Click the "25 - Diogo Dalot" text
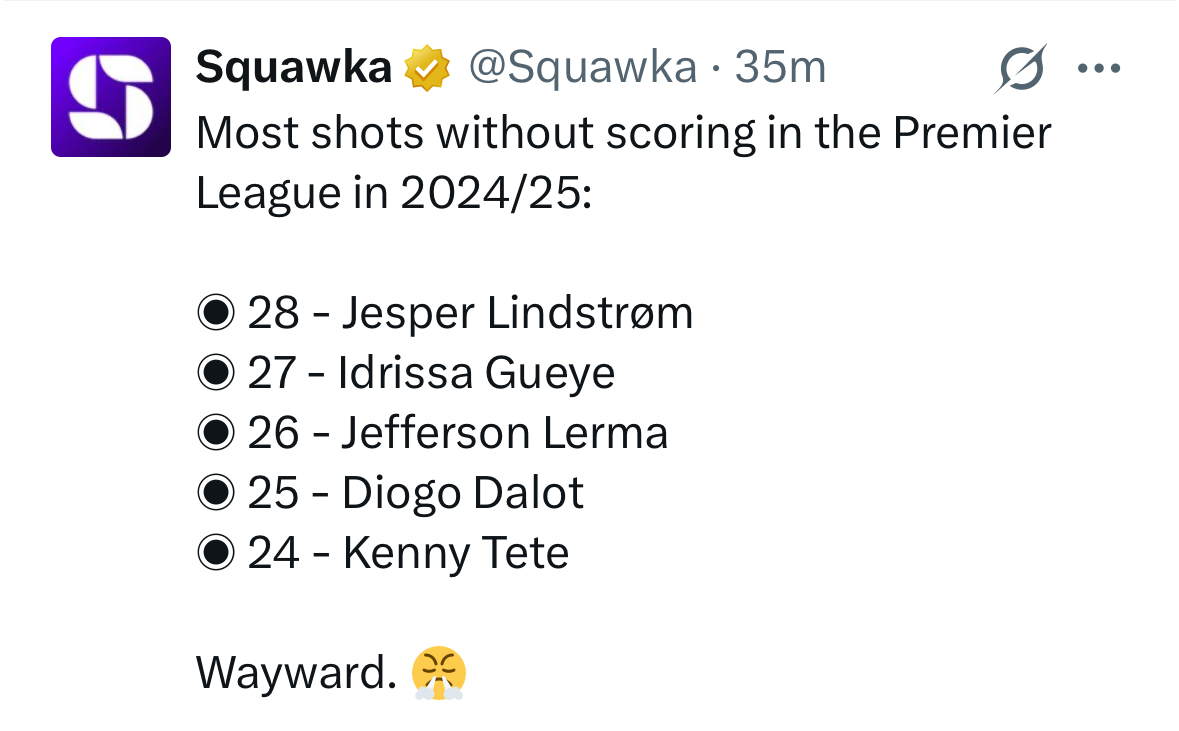This screenshot has width=1179, height=731. [416, 494]
